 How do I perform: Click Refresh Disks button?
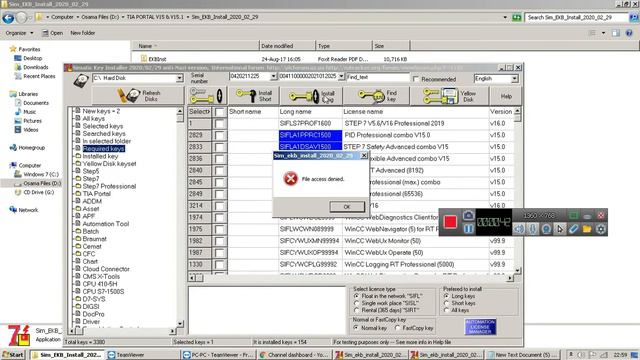(x=138, y=96)
